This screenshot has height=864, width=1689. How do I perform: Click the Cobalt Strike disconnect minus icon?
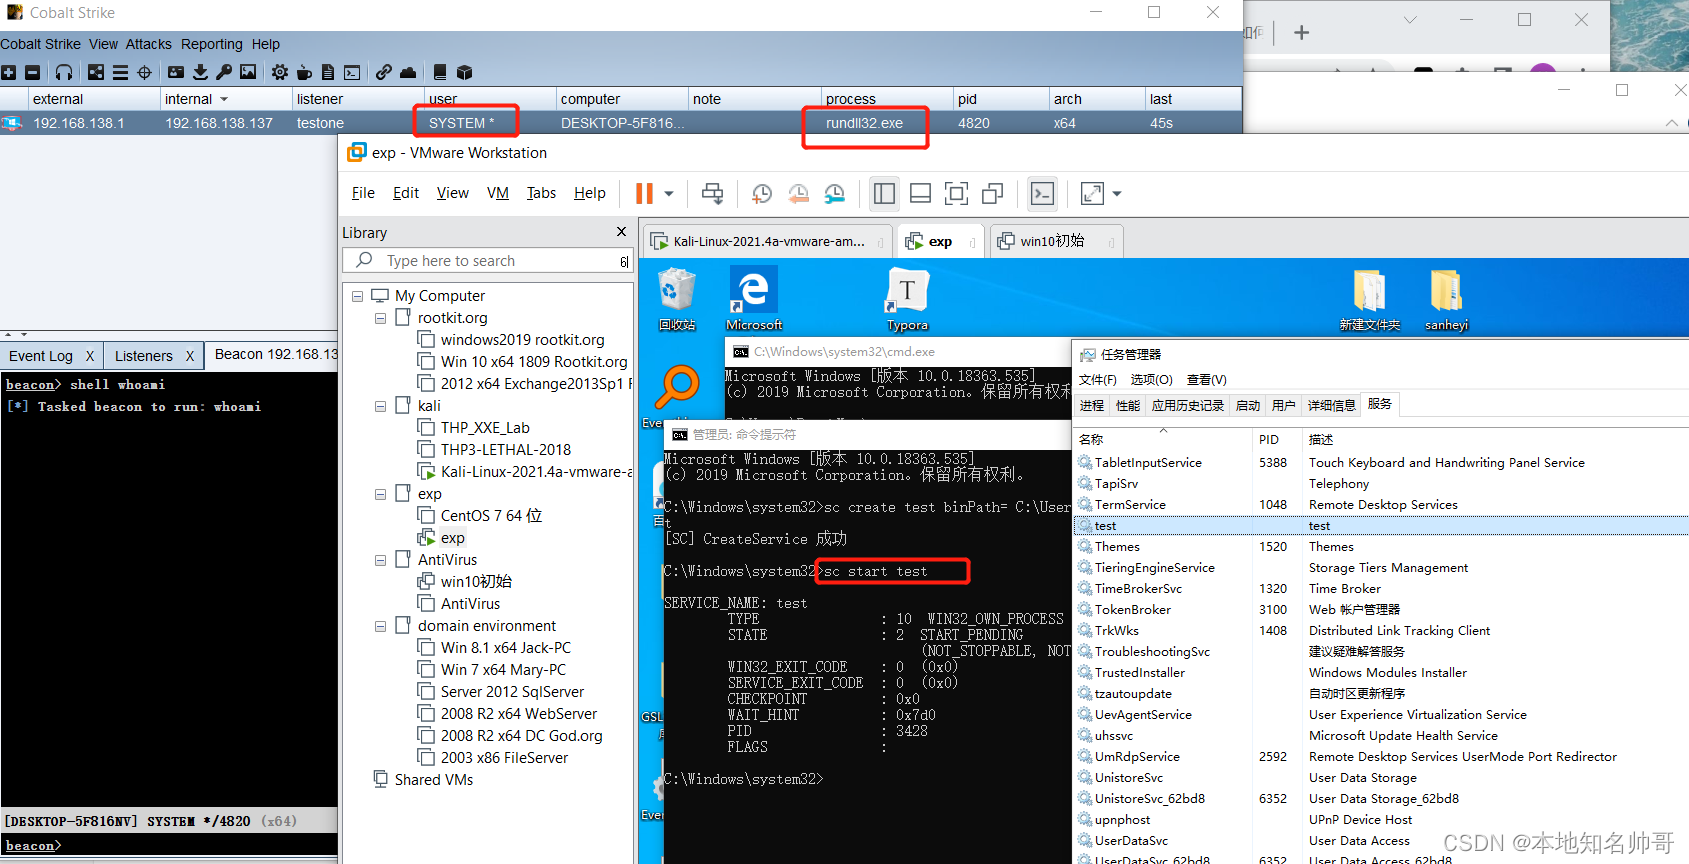(x=32, y=72)
